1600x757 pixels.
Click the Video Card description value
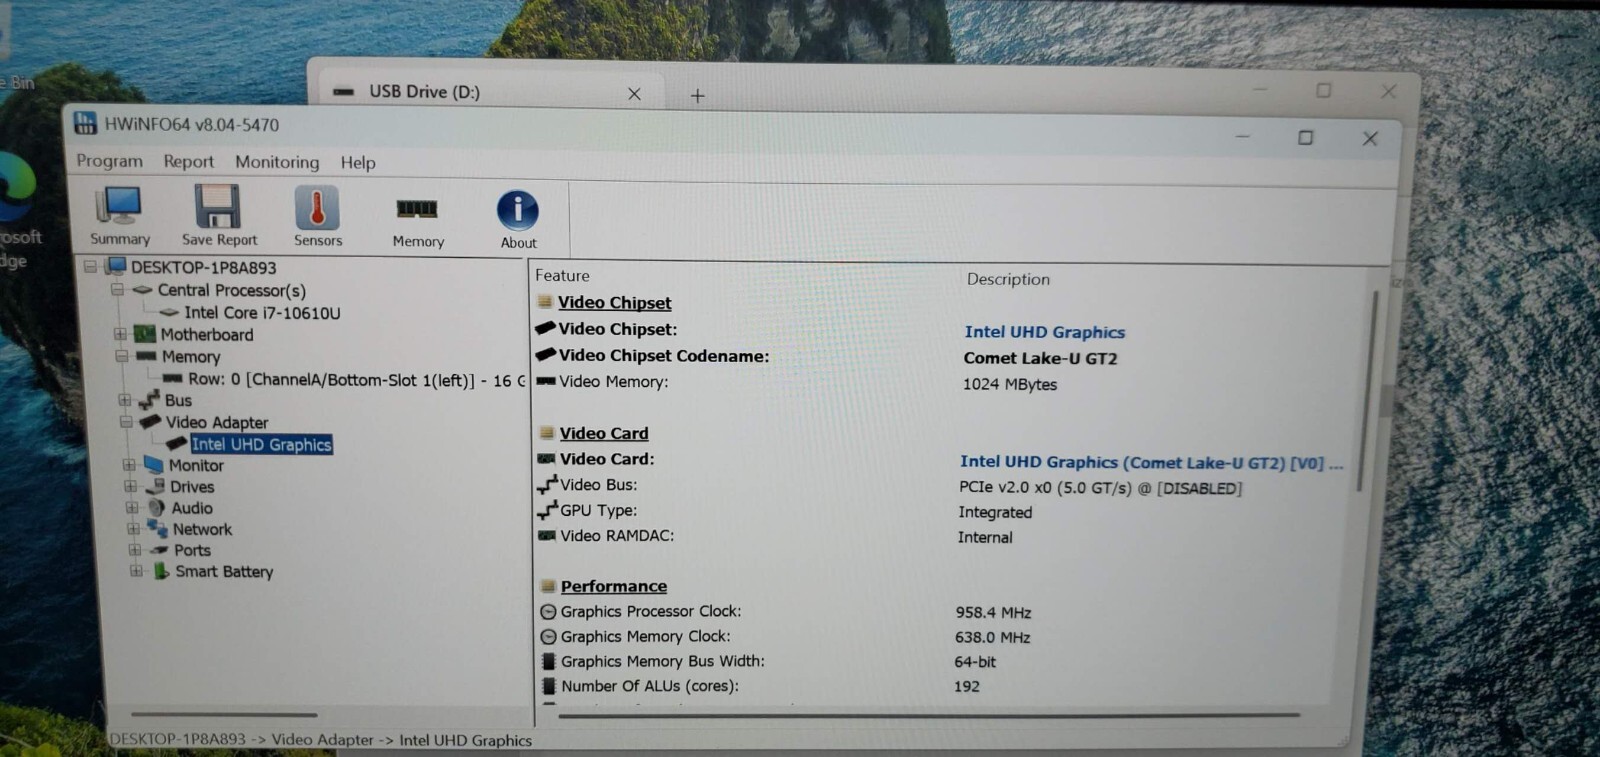tap(1151, 462)
